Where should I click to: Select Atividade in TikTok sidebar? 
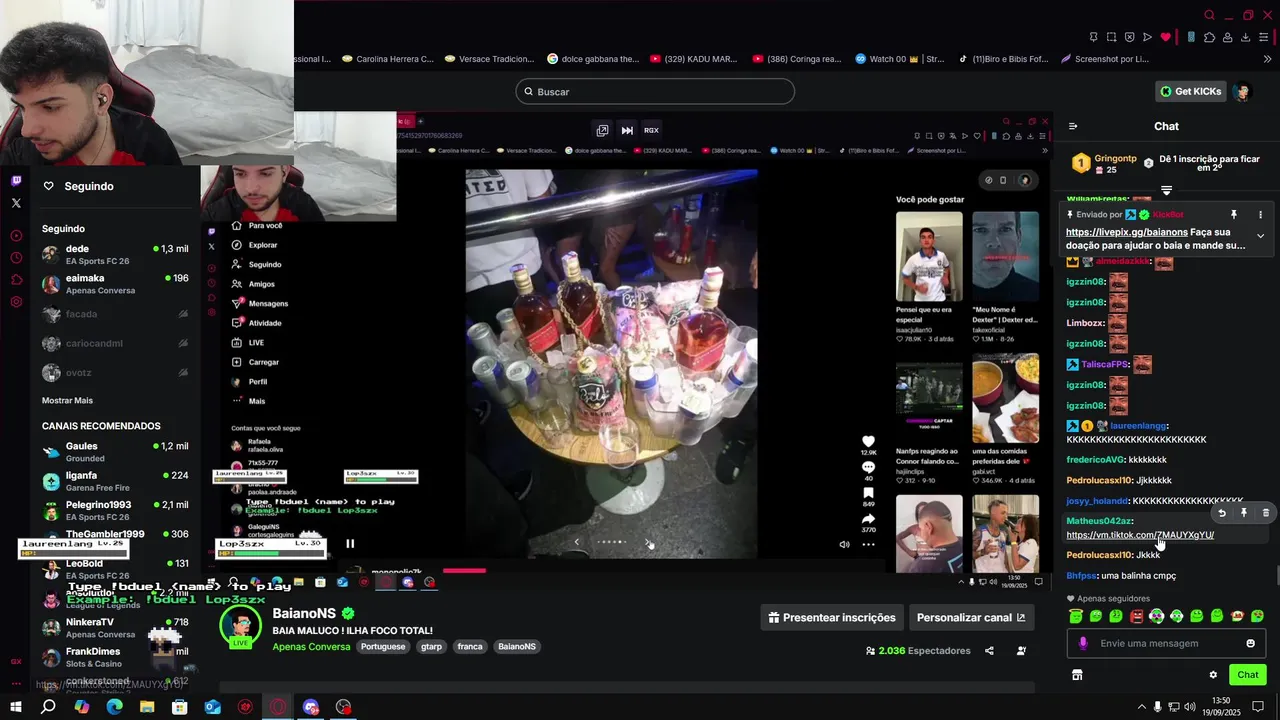coord(257,323)
